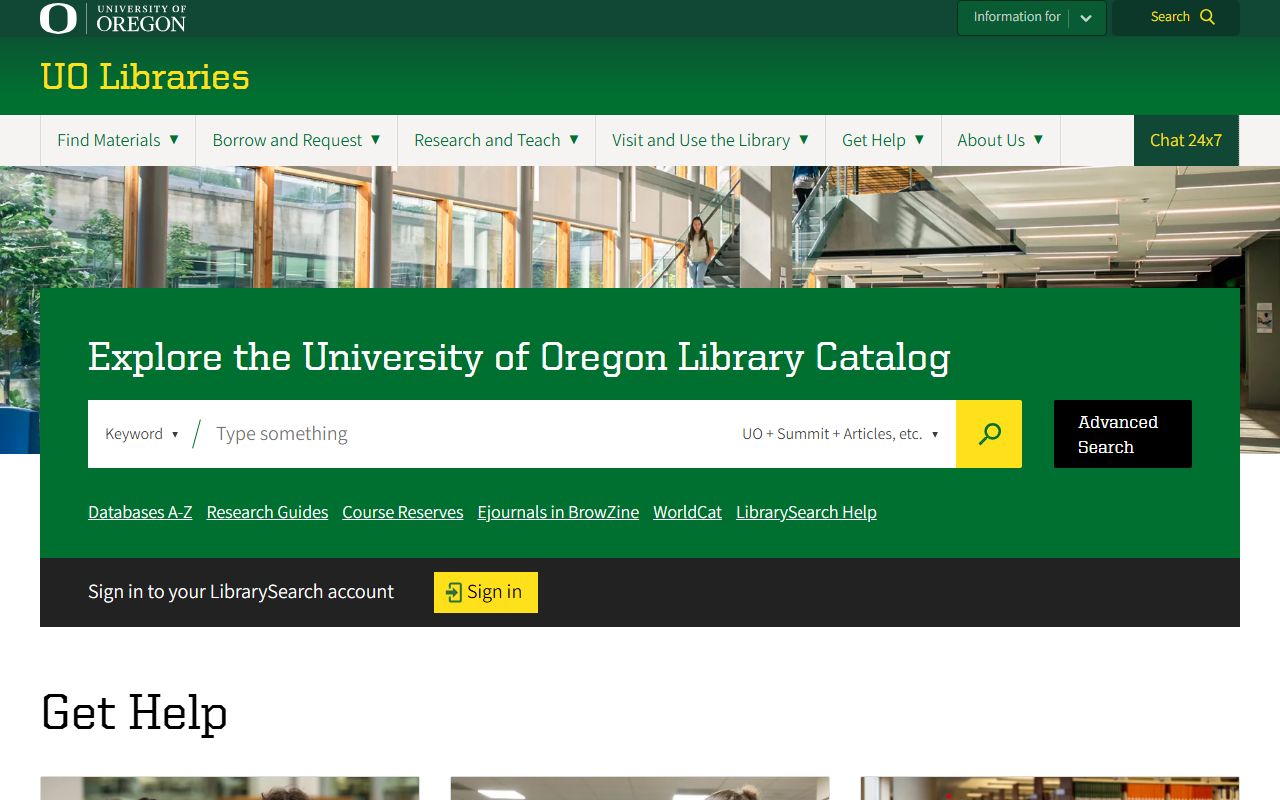Open the Find Materials menu

coord(118,140)
